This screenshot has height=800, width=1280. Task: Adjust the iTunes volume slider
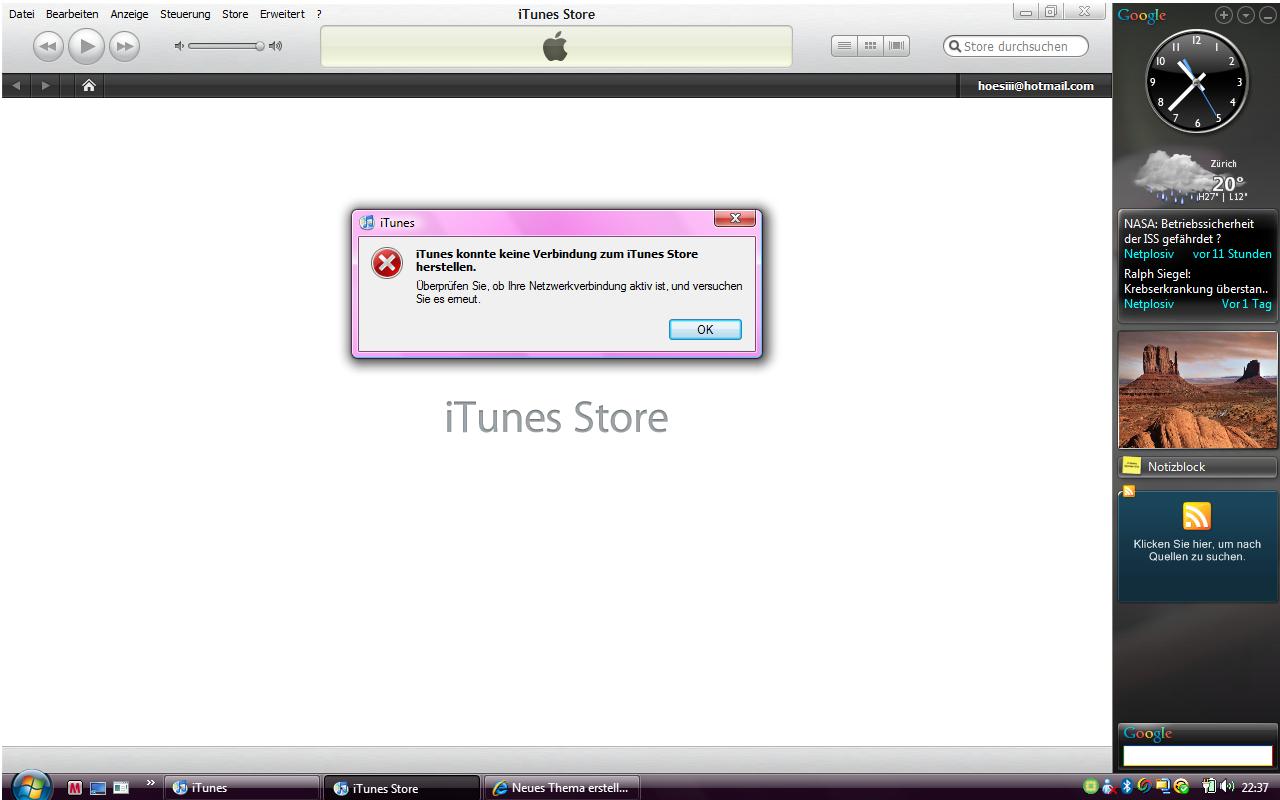click(226, 46)
